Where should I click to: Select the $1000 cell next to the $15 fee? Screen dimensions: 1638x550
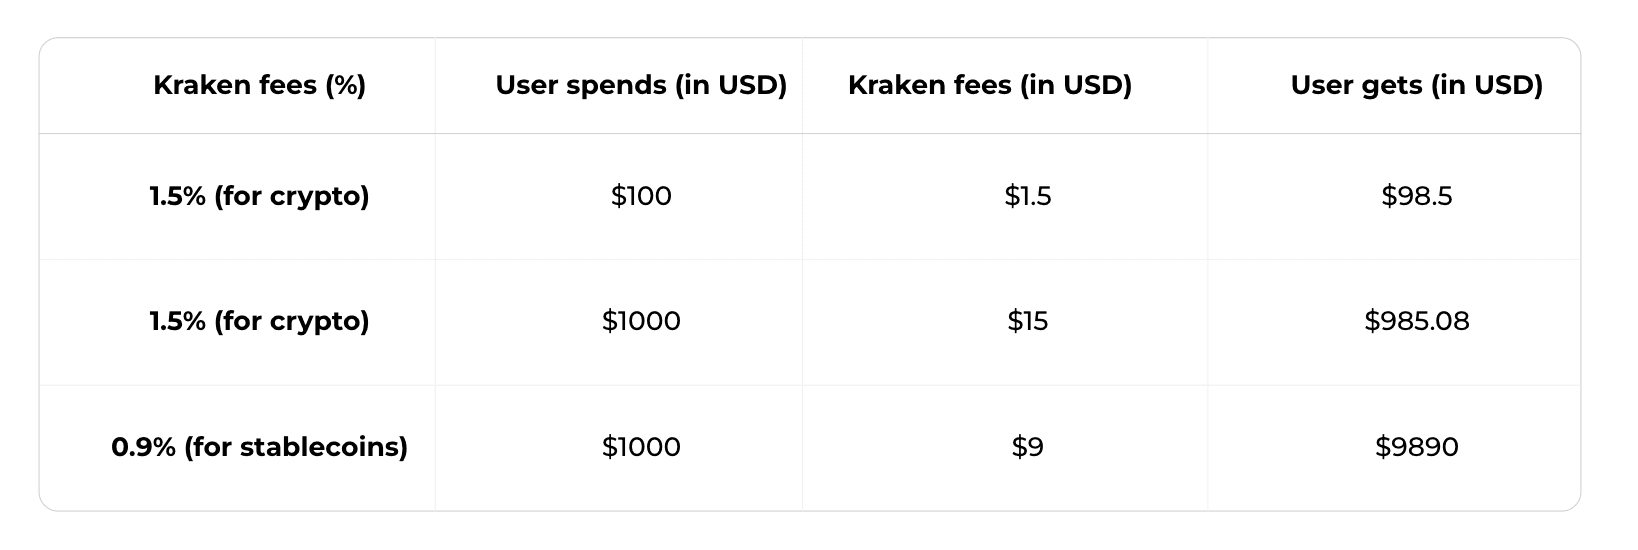pyautogui.click(x=641, y=321)
